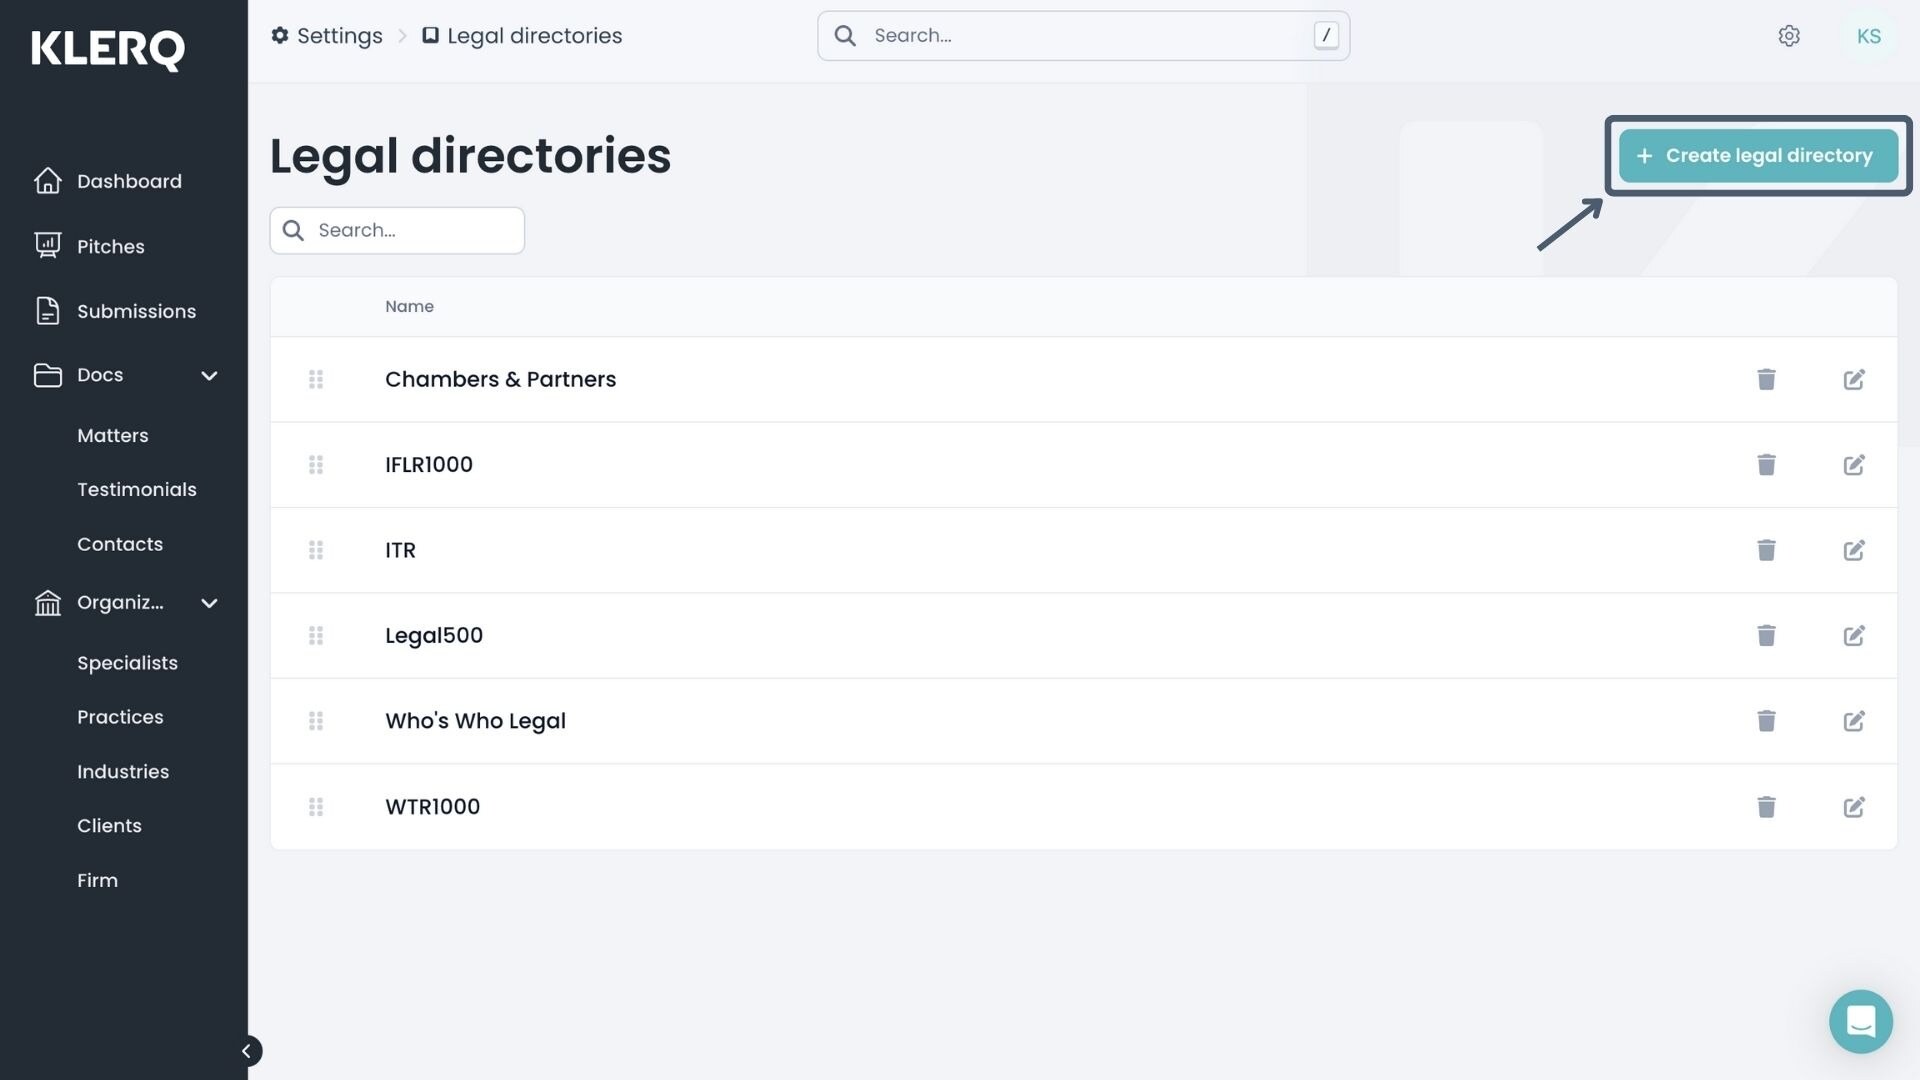The image size is (1920, 1080).
Task: Select the Legal500 name
Action: [434, 635]
